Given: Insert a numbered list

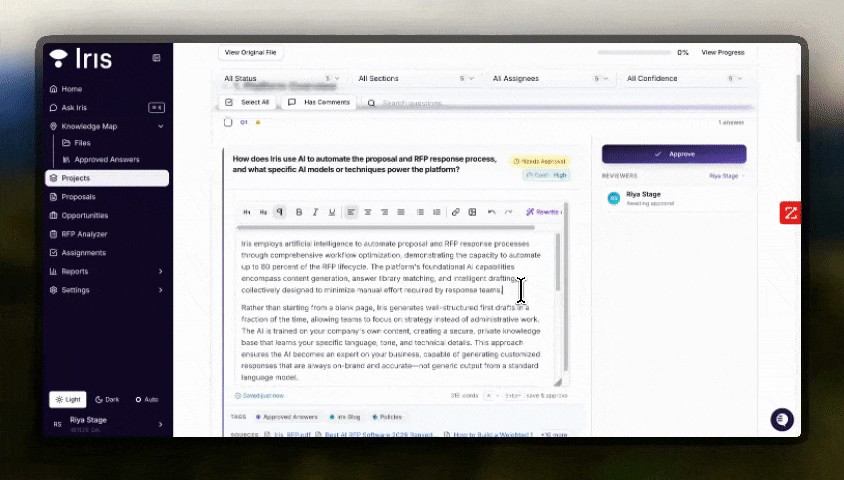Looking at the screenshot, I should point(437,212).
